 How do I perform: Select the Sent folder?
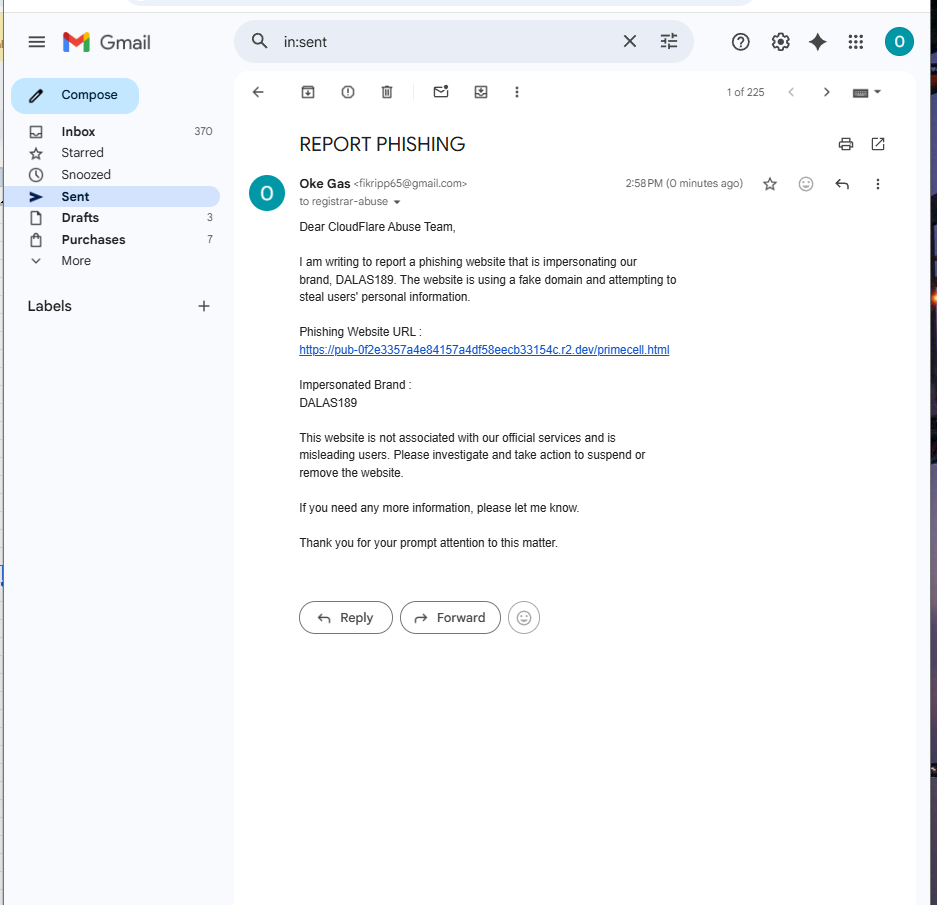112,197
